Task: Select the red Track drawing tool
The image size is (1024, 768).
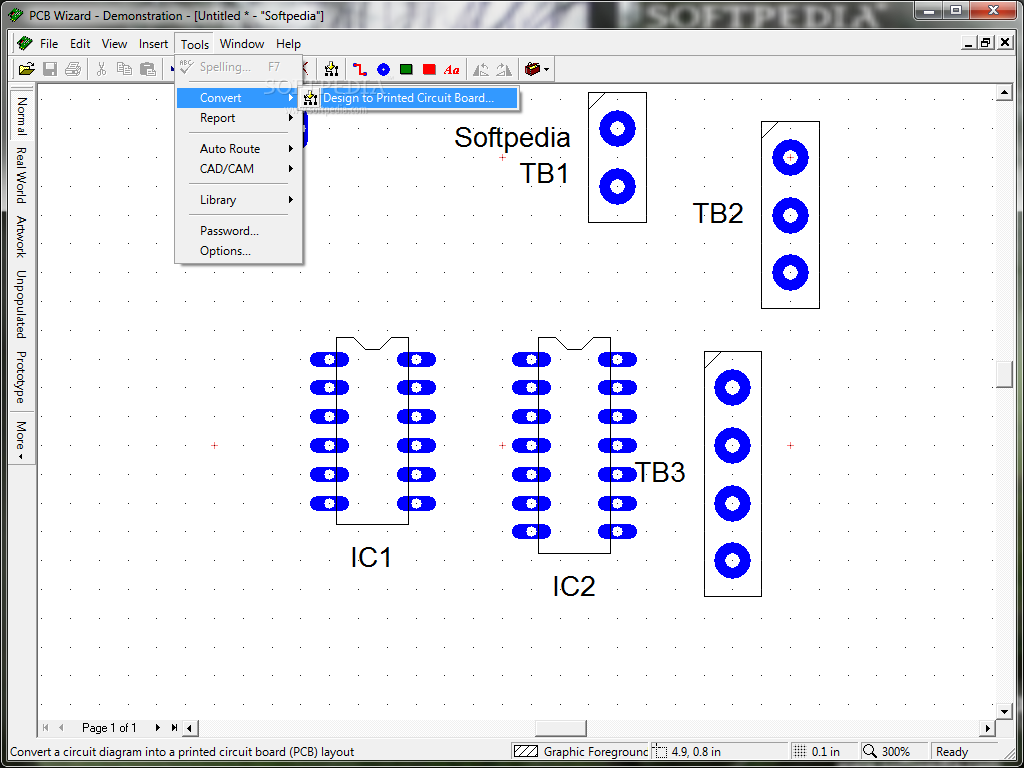Action: point(360,69)
